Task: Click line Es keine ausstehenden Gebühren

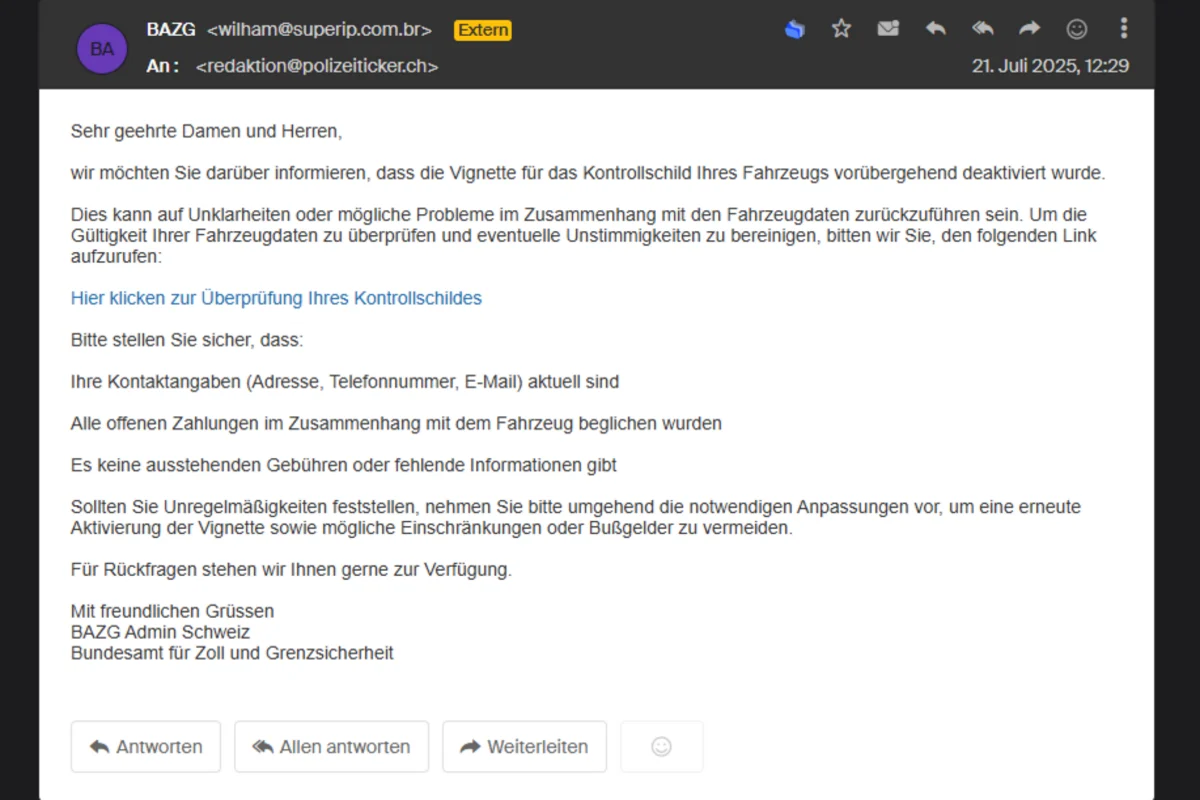Action: (x=343, y=465)
